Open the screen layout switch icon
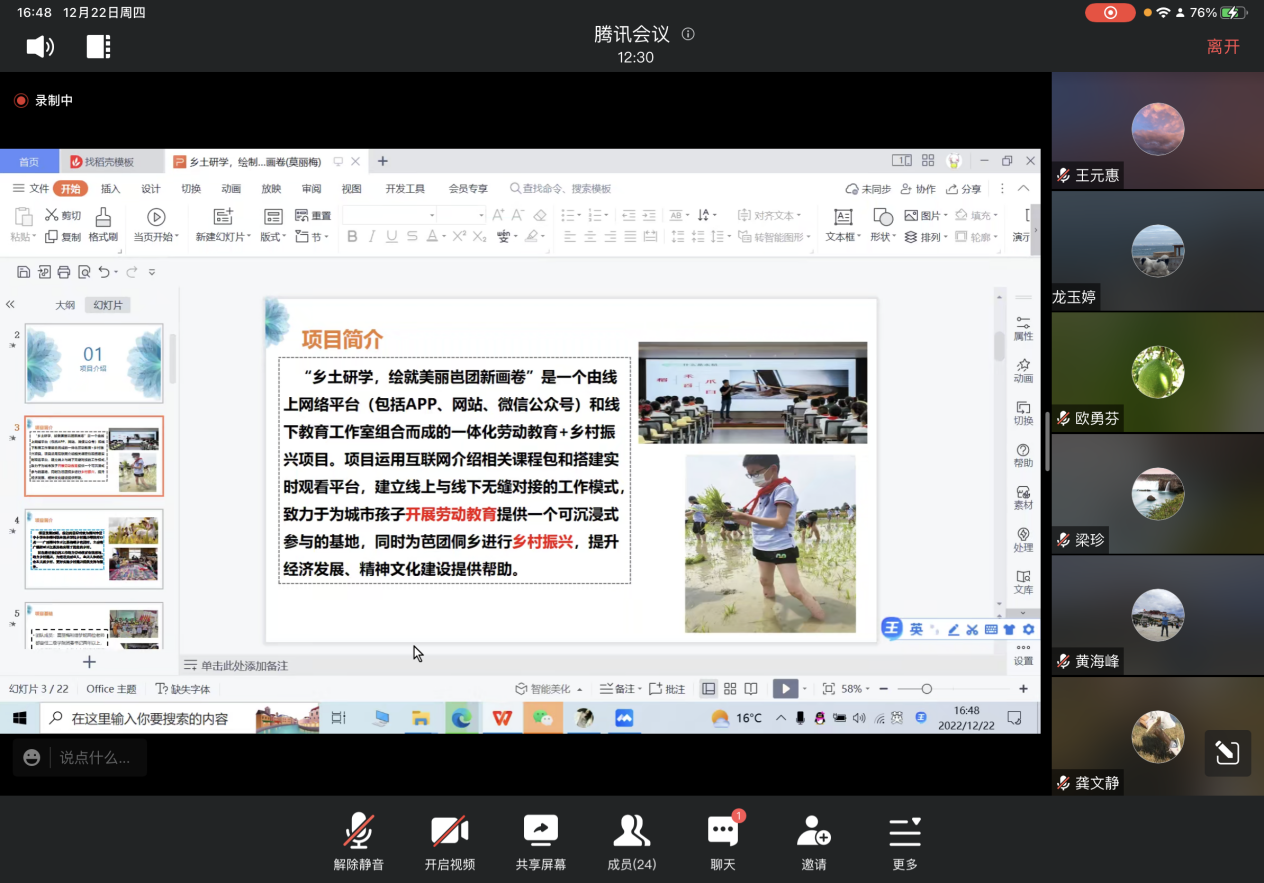Screen dimensions: 1264x883 [98, 46]
